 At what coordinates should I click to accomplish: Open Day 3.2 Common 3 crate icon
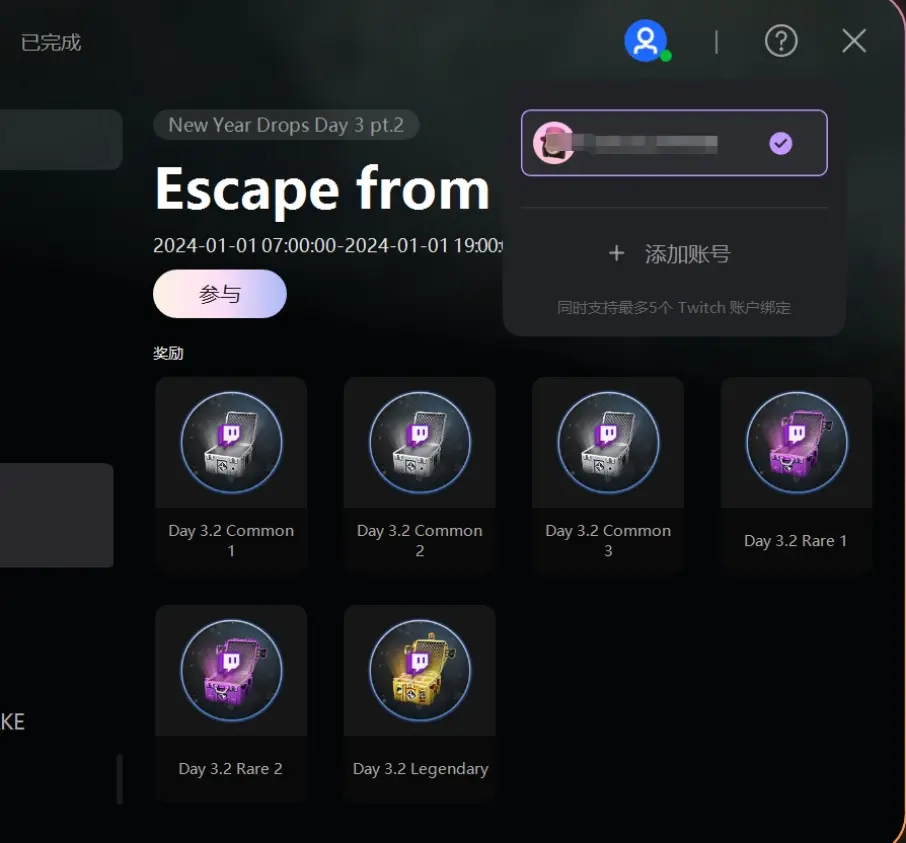tap(608, 442)
